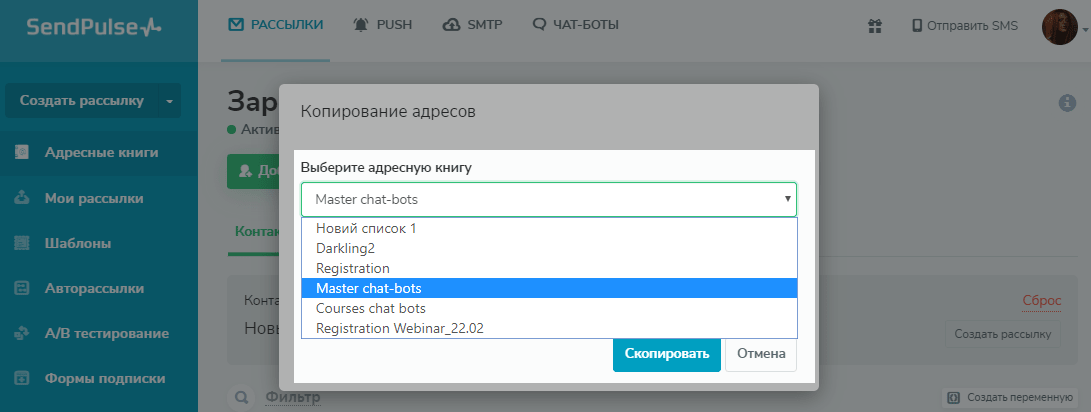
Task: Click the search magnifier icon near Фильтр
Action: 241,398
